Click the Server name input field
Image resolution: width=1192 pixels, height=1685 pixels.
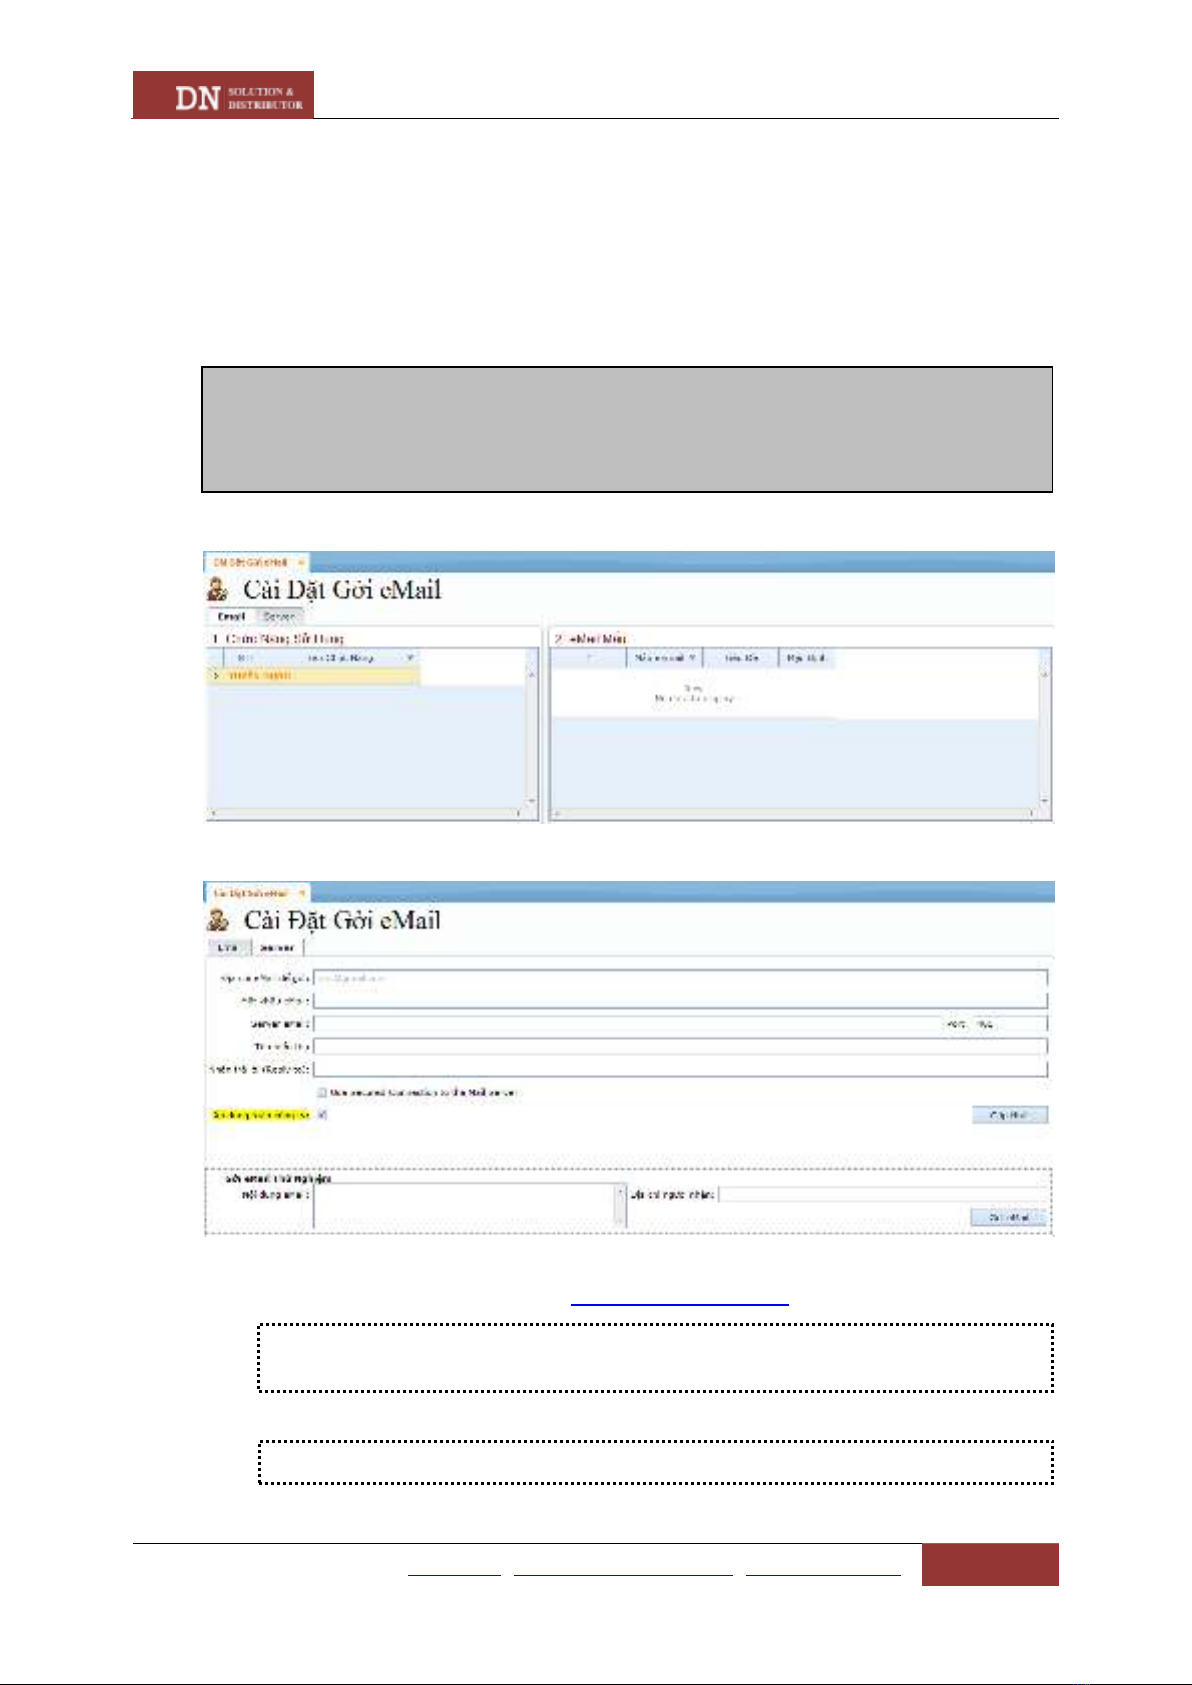[x=626, y=1024]
